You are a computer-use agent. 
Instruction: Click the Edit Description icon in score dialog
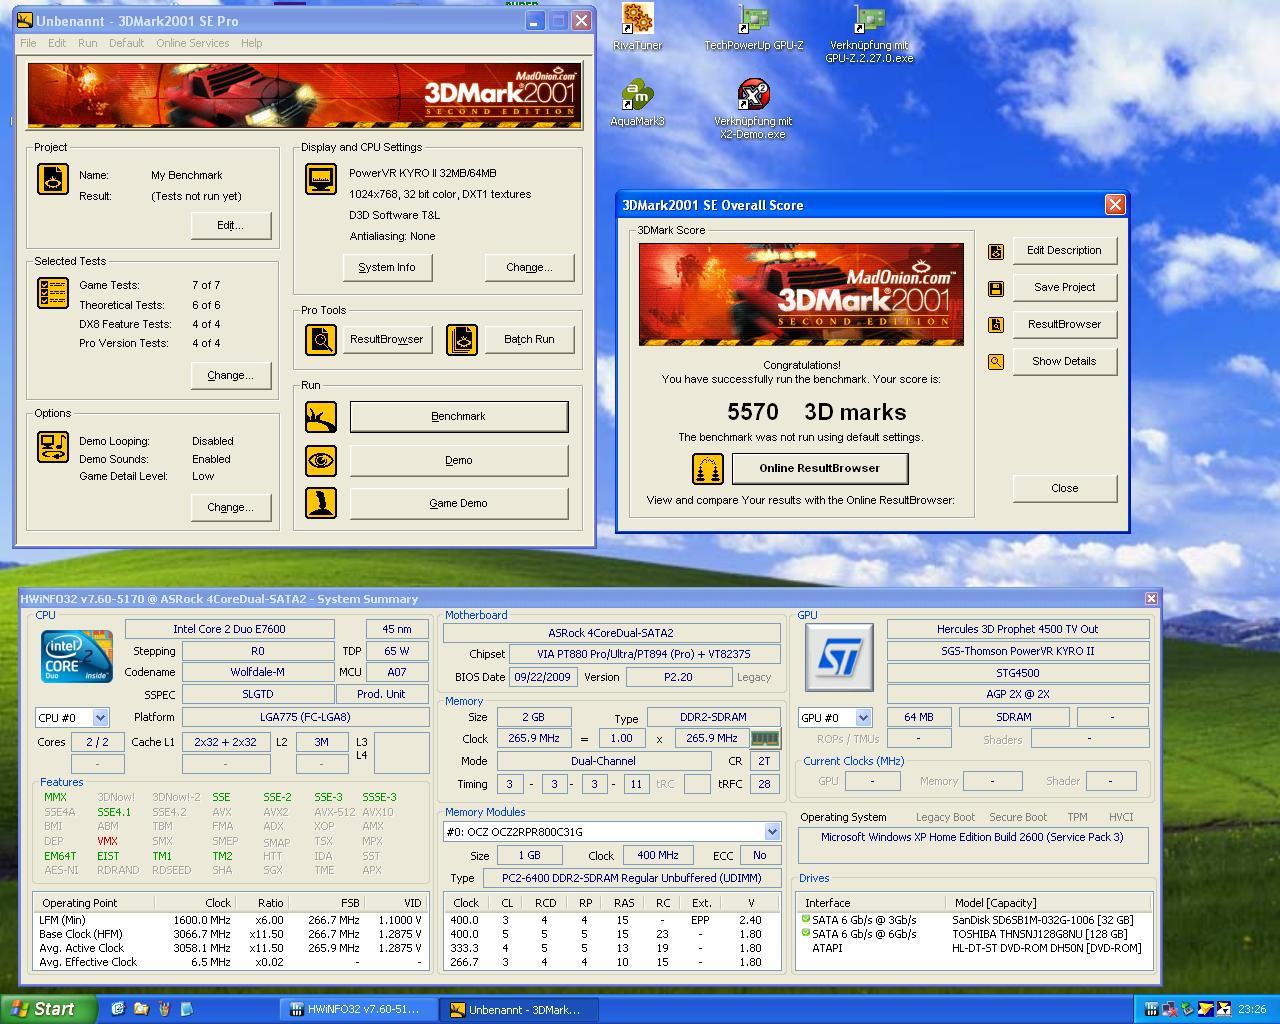click(996, 251)
